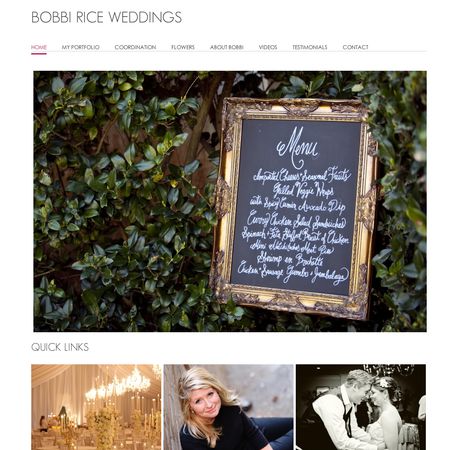Open the Contact page

click(x=355, y=47)
